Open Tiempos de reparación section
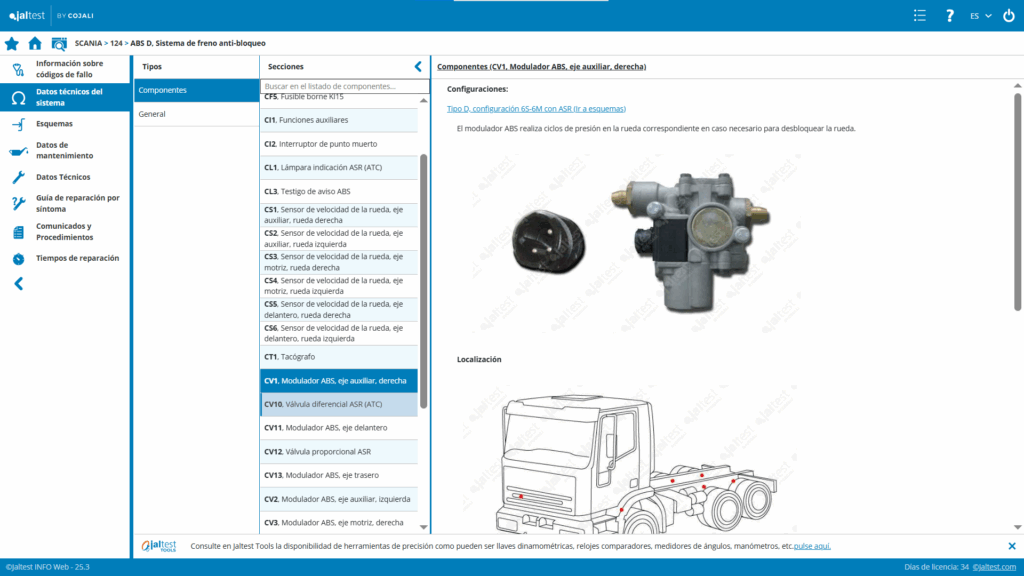Image resolution: width=1024 pixels, height=576 pixels. (x=77, y=258)
